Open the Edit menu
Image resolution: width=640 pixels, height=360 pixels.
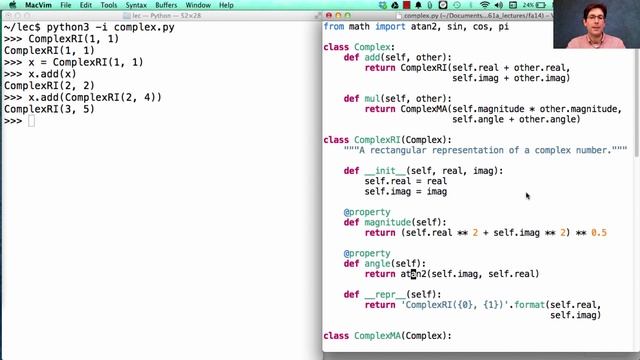(x=86, y=5)
